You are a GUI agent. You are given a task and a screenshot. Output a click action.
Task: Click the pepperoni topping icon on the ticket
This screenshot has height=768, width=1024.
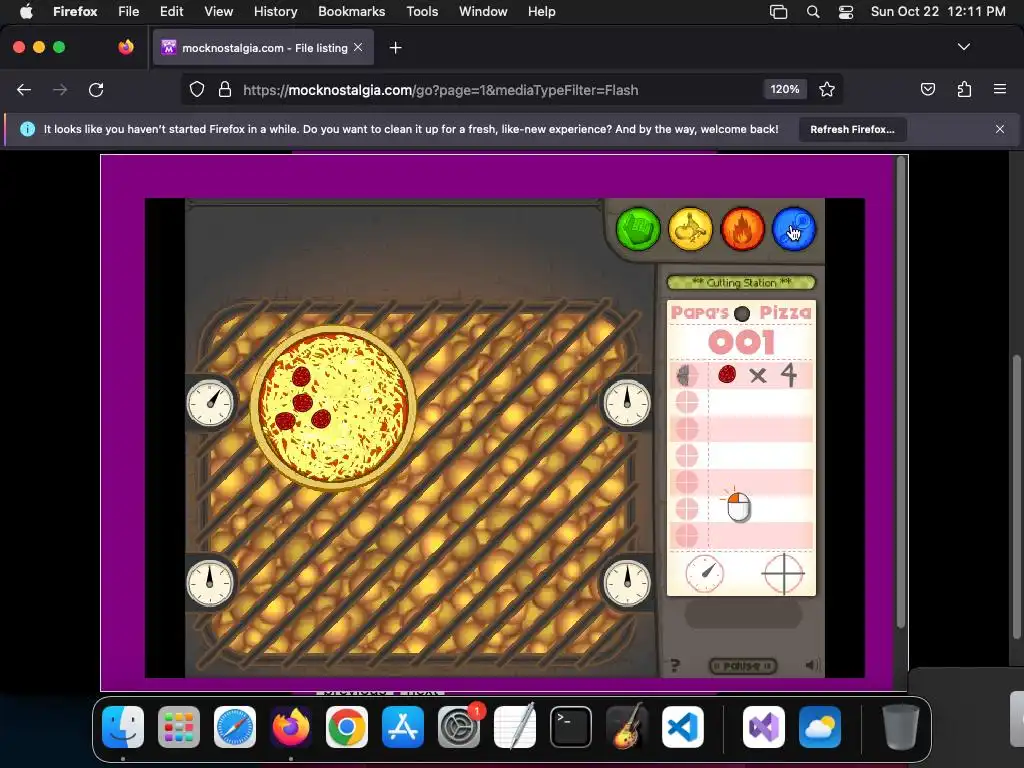[727, 374]
